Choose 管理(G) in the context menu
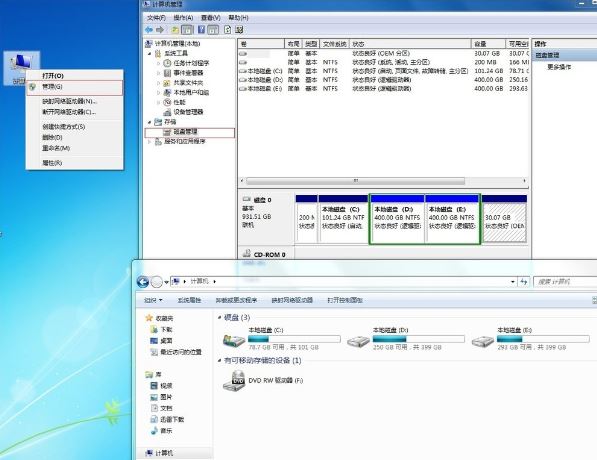 [75, 87]
